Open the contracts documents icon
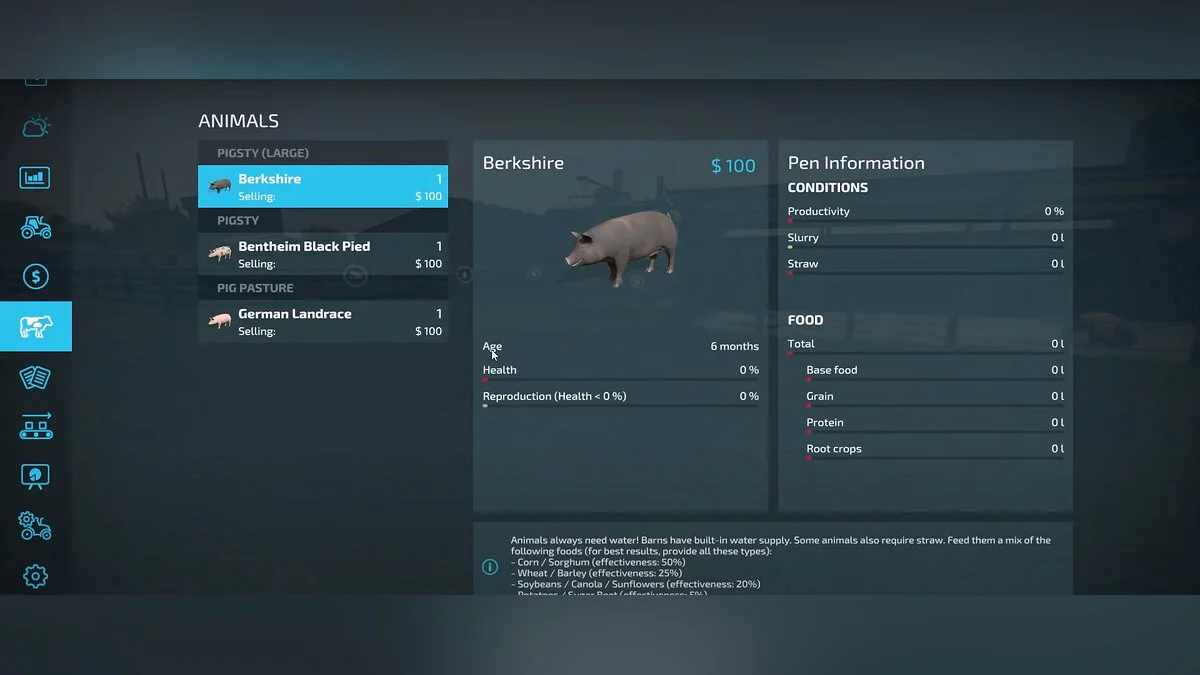The height and width of the screenshot is (675, 1200). 36,377
